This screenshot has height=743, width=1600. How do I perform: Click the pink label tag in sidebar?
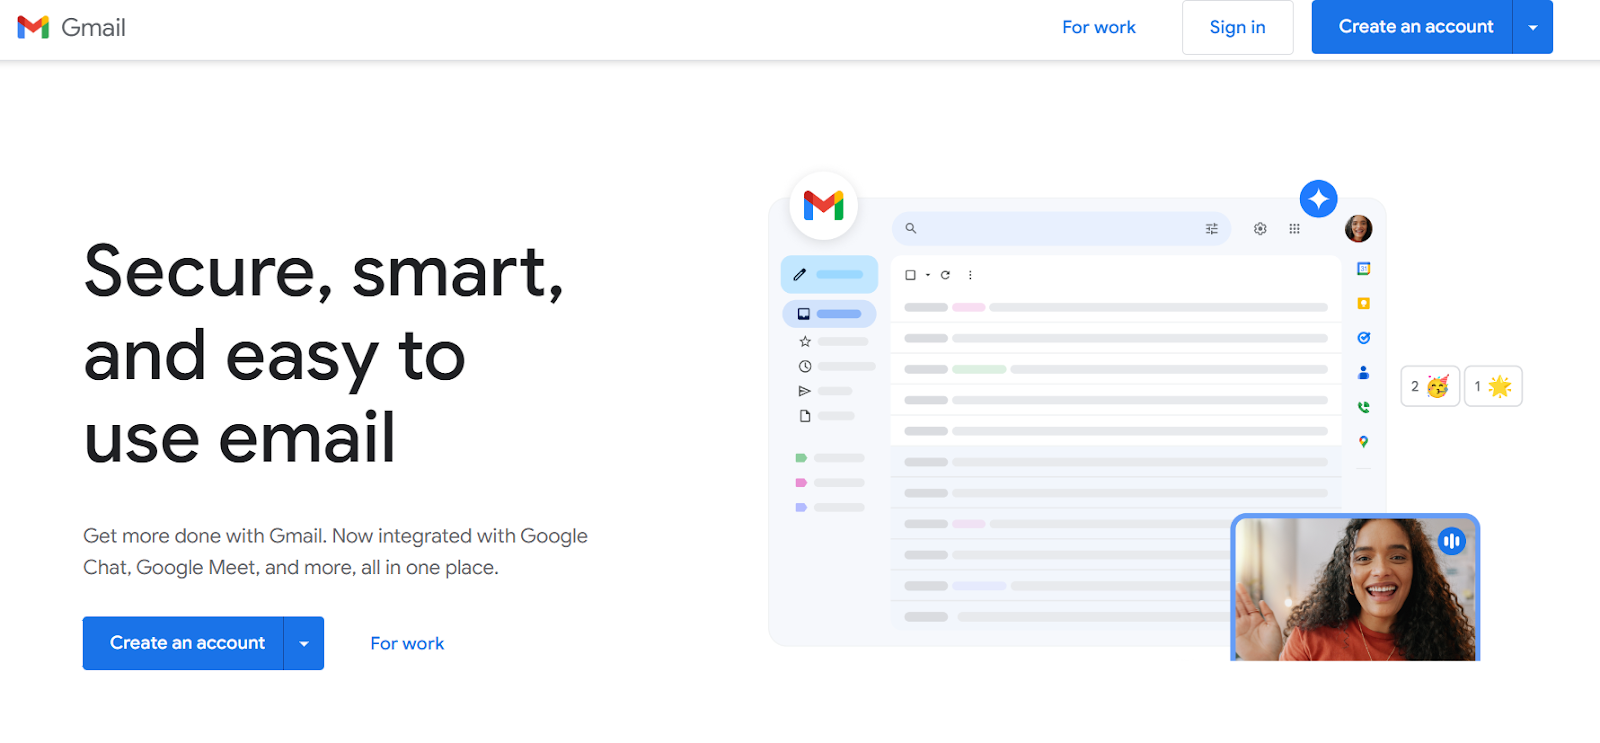(801, 483)
